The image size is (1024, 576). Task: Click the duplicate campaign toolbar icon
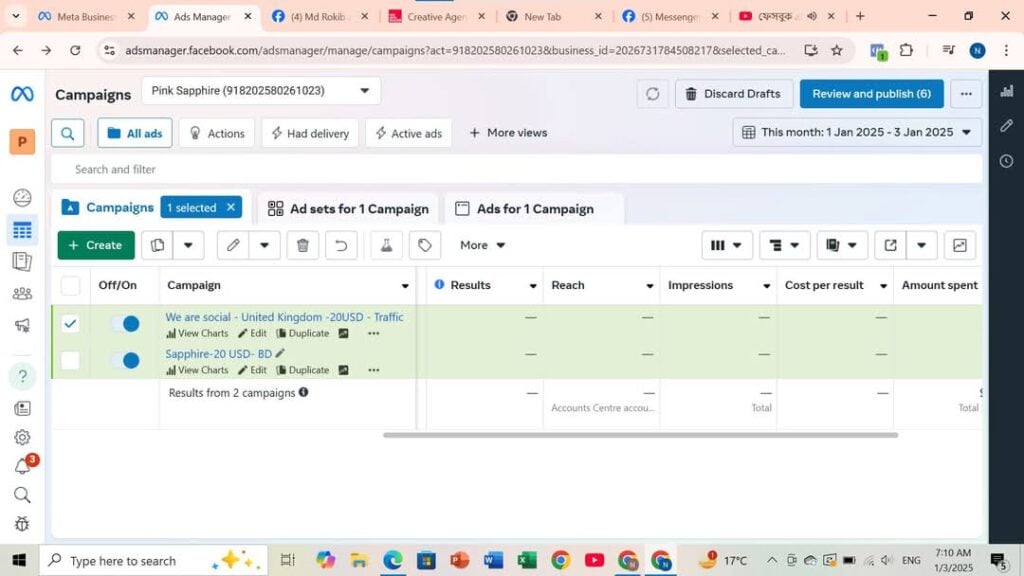tap(157, 245)
